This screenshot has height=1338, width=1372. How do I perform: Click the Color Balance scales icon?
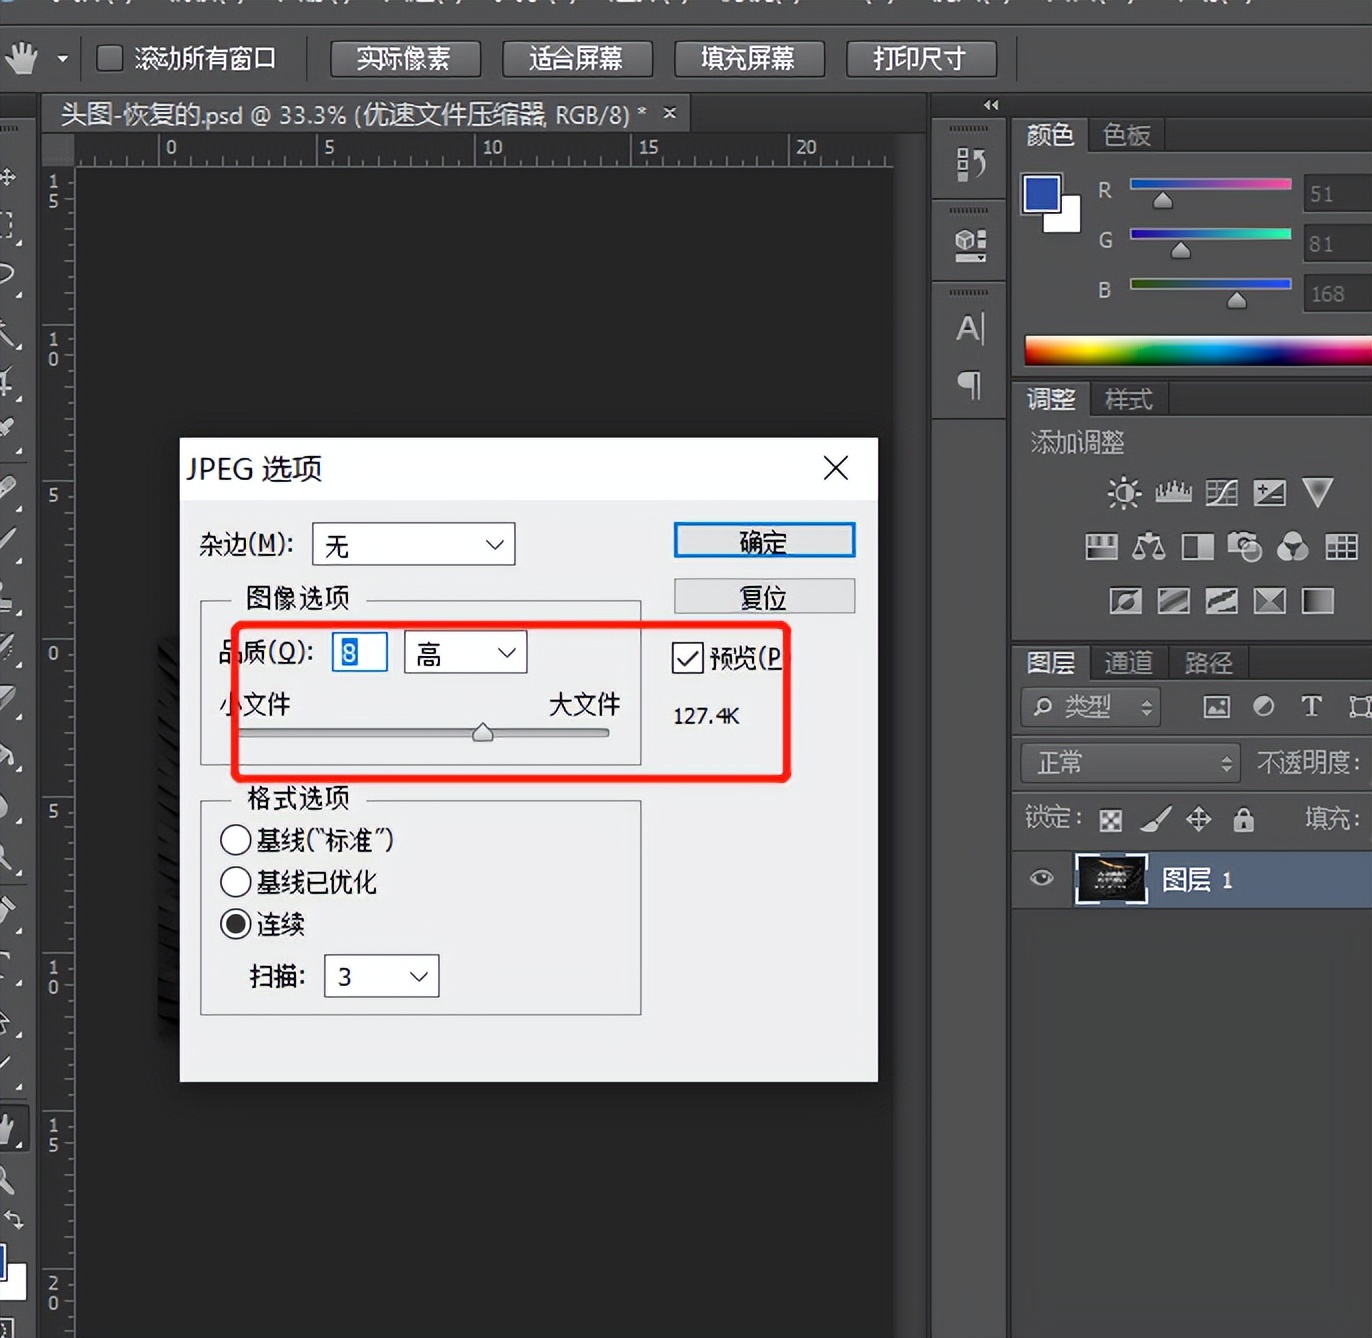pos(1148,546)
